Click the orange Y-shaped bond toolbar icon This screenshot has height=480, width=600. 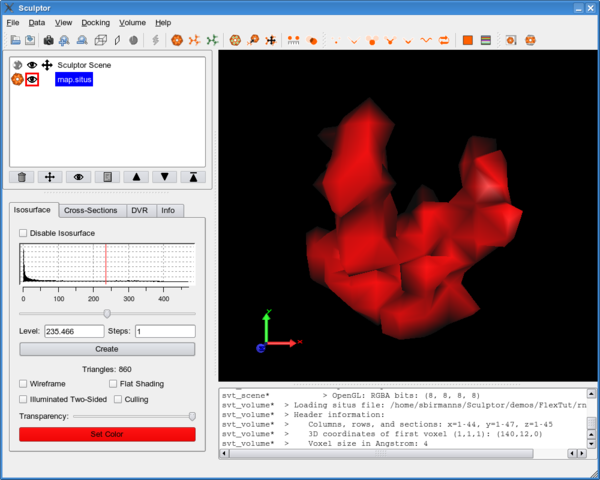pyautogui.click(x=390, y=40)
